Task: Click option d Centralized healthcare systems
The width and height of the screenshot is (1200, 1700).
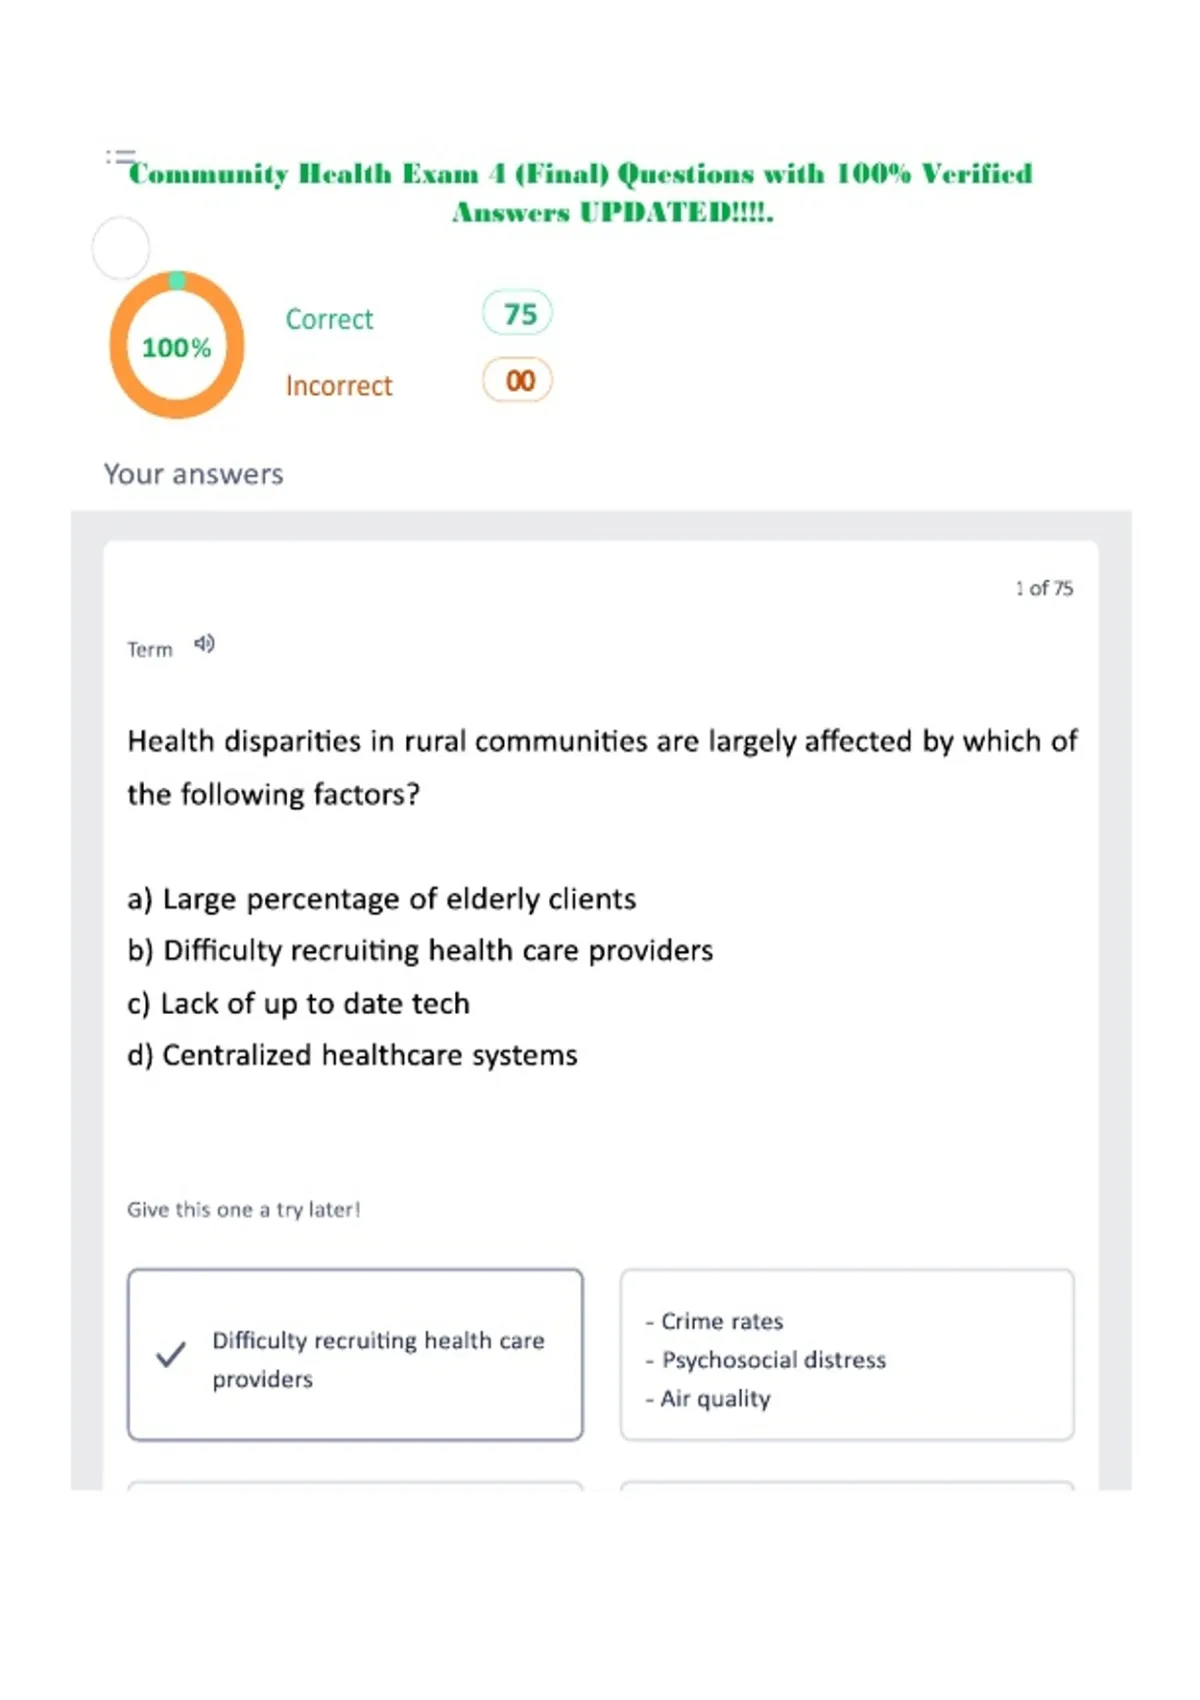Action: [352, 1055]
